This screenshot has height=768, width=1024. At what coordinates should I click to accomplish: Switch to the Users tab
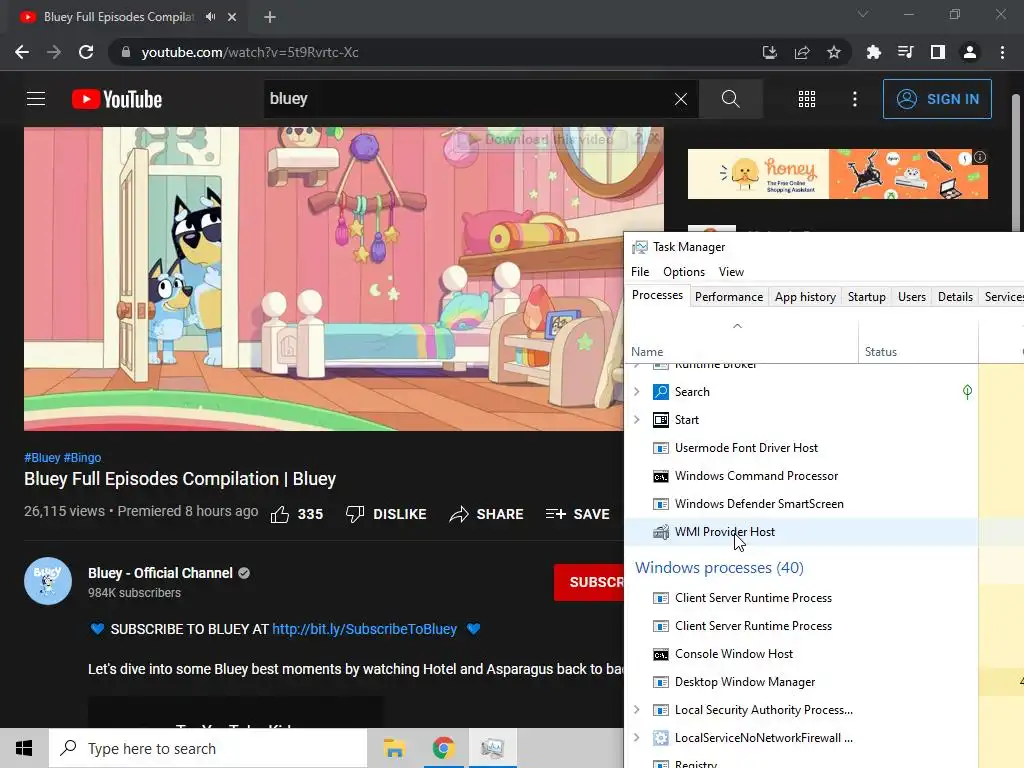pyautogui.click(x=912, y=296)
